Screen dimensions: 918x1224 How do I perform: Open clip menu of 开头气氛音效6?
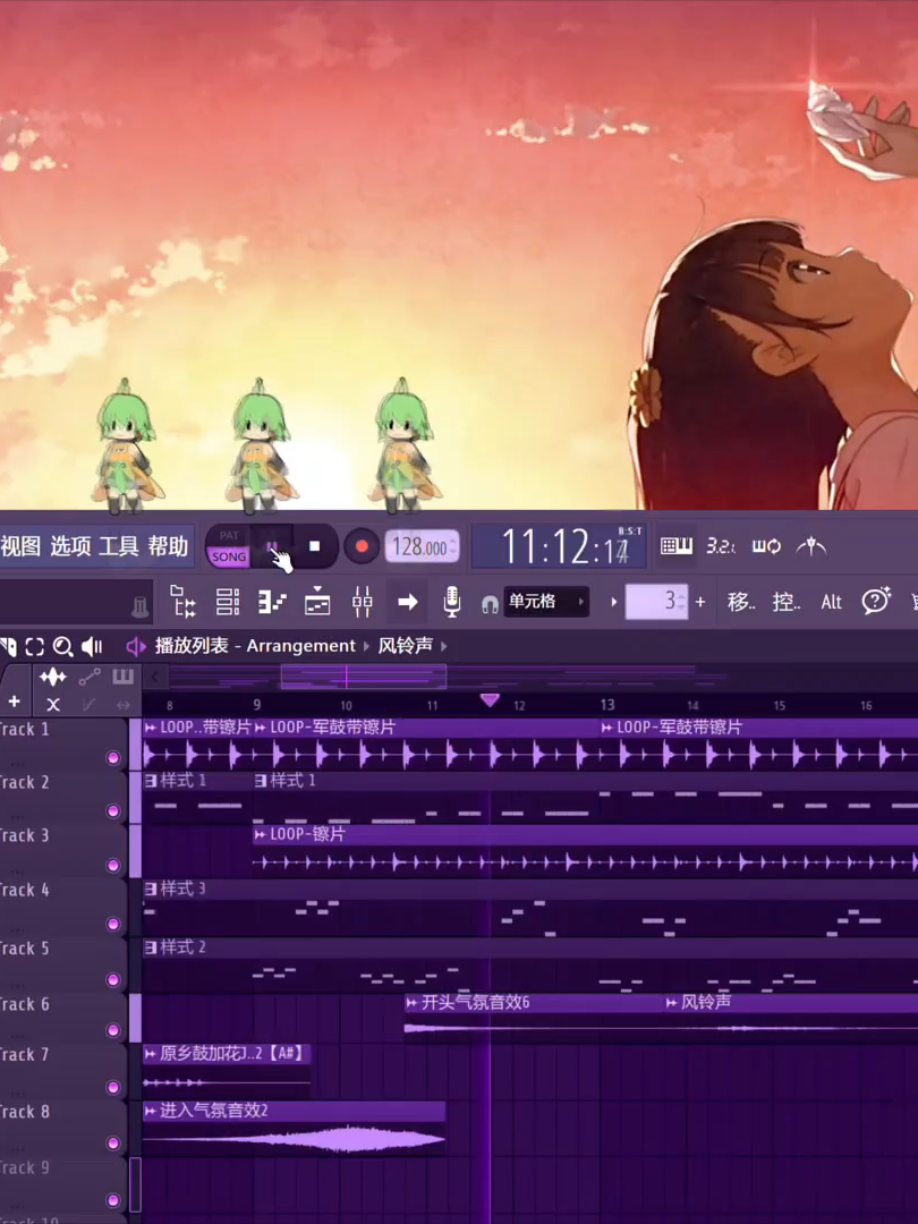tap(412, 1003)
